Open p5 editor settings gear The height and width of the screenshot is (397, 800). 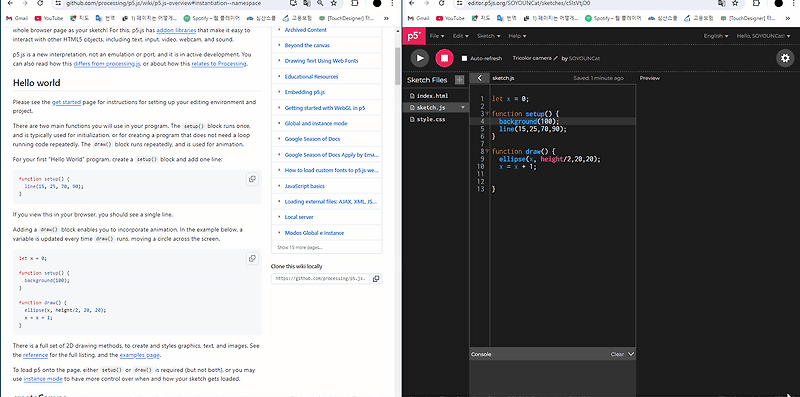[x=785, y=58]
